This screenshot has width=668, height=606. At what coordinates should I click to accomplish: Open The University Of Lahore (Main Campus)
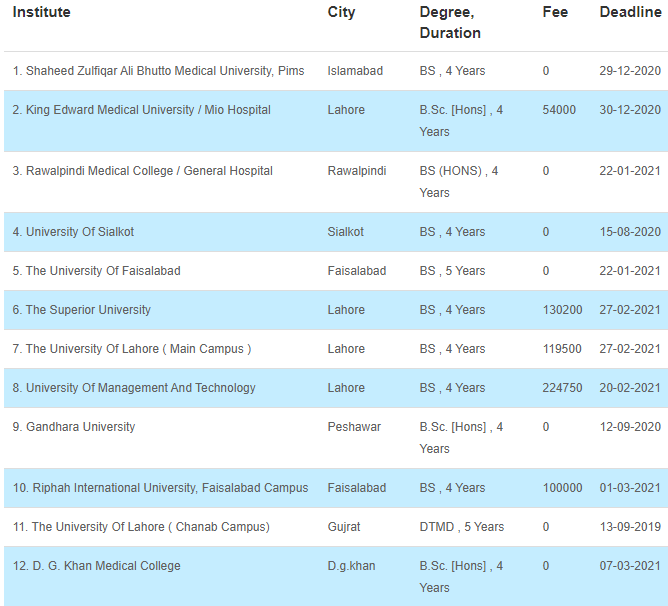[x=132, y=349]
